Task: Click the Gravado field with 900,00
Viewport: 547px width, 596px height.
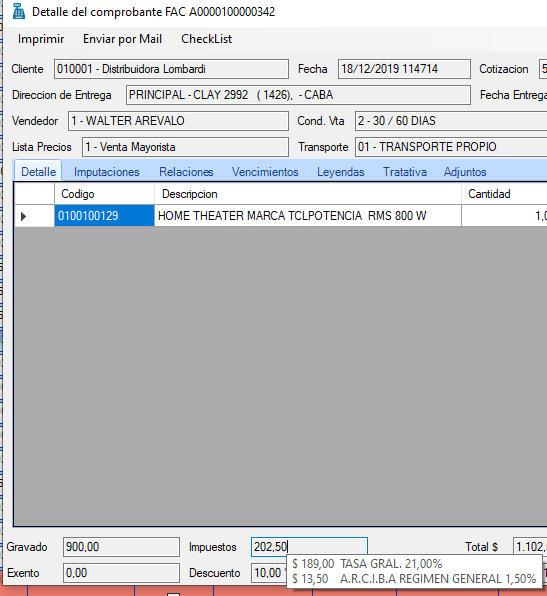Action: click(x=121, y=547)
